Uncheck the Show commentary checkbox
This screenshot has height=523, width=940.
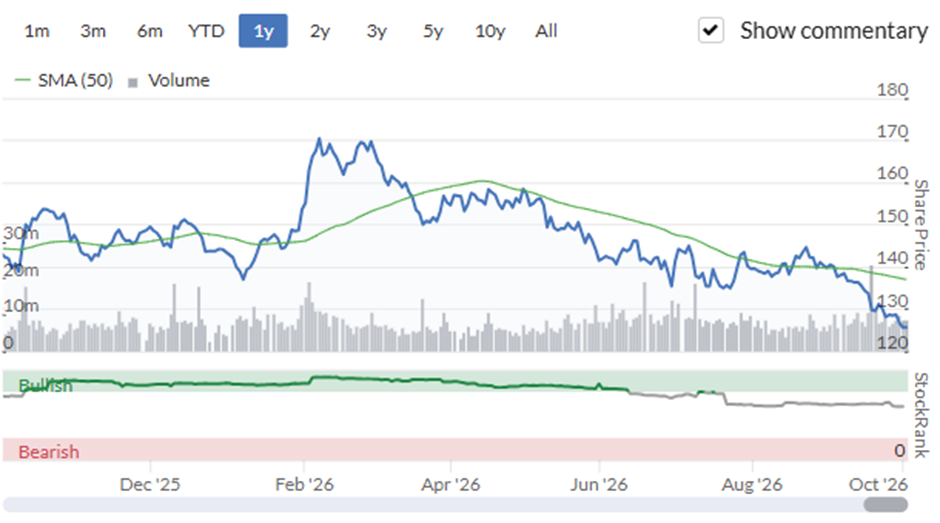point(711,30)
